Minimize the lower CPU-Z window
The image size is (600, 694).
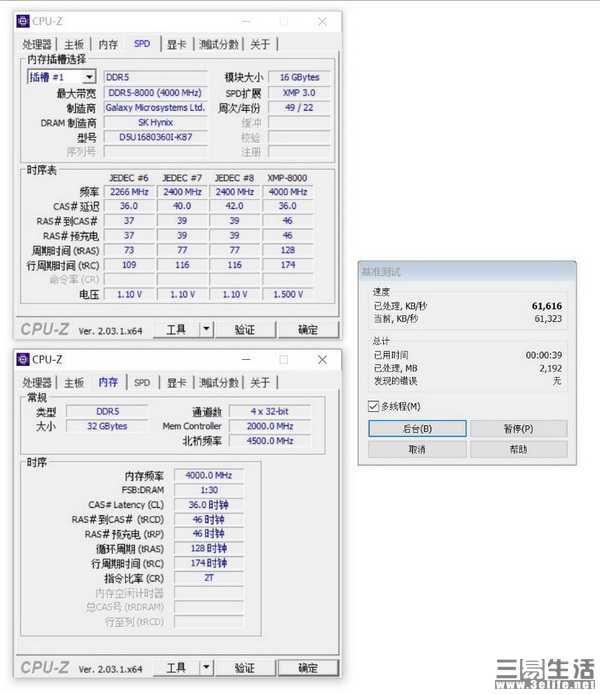pyautogui.click(x=246, y=359)
